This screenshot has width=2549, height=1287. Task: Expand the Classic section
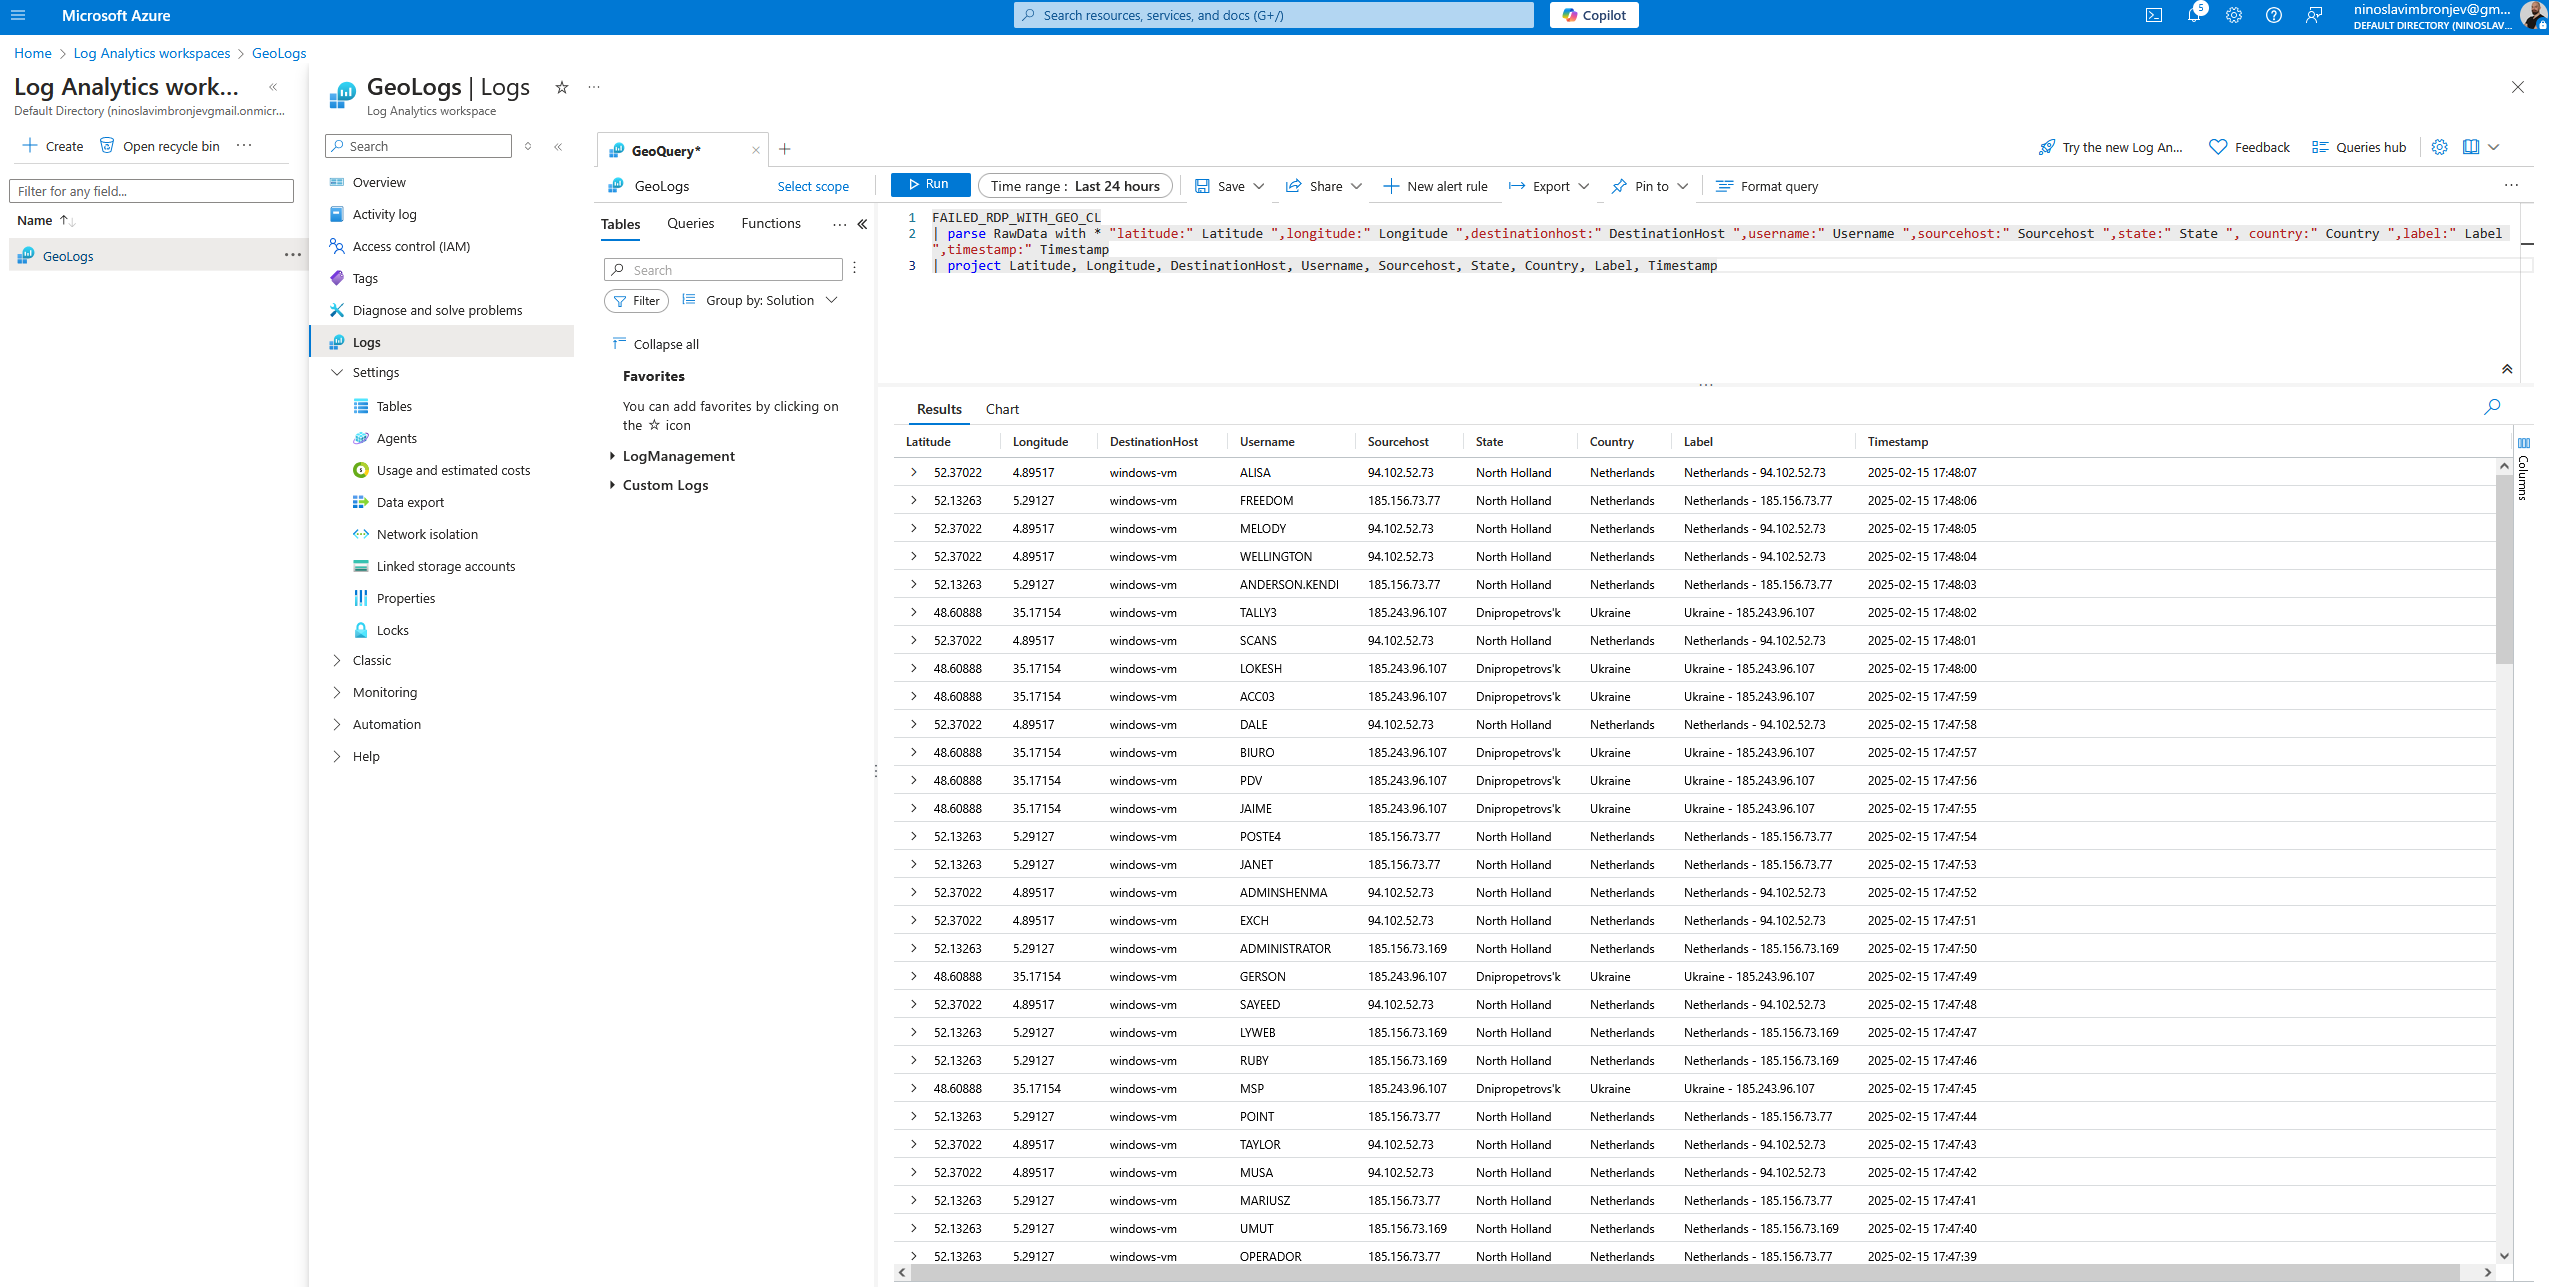pos(337,660)
